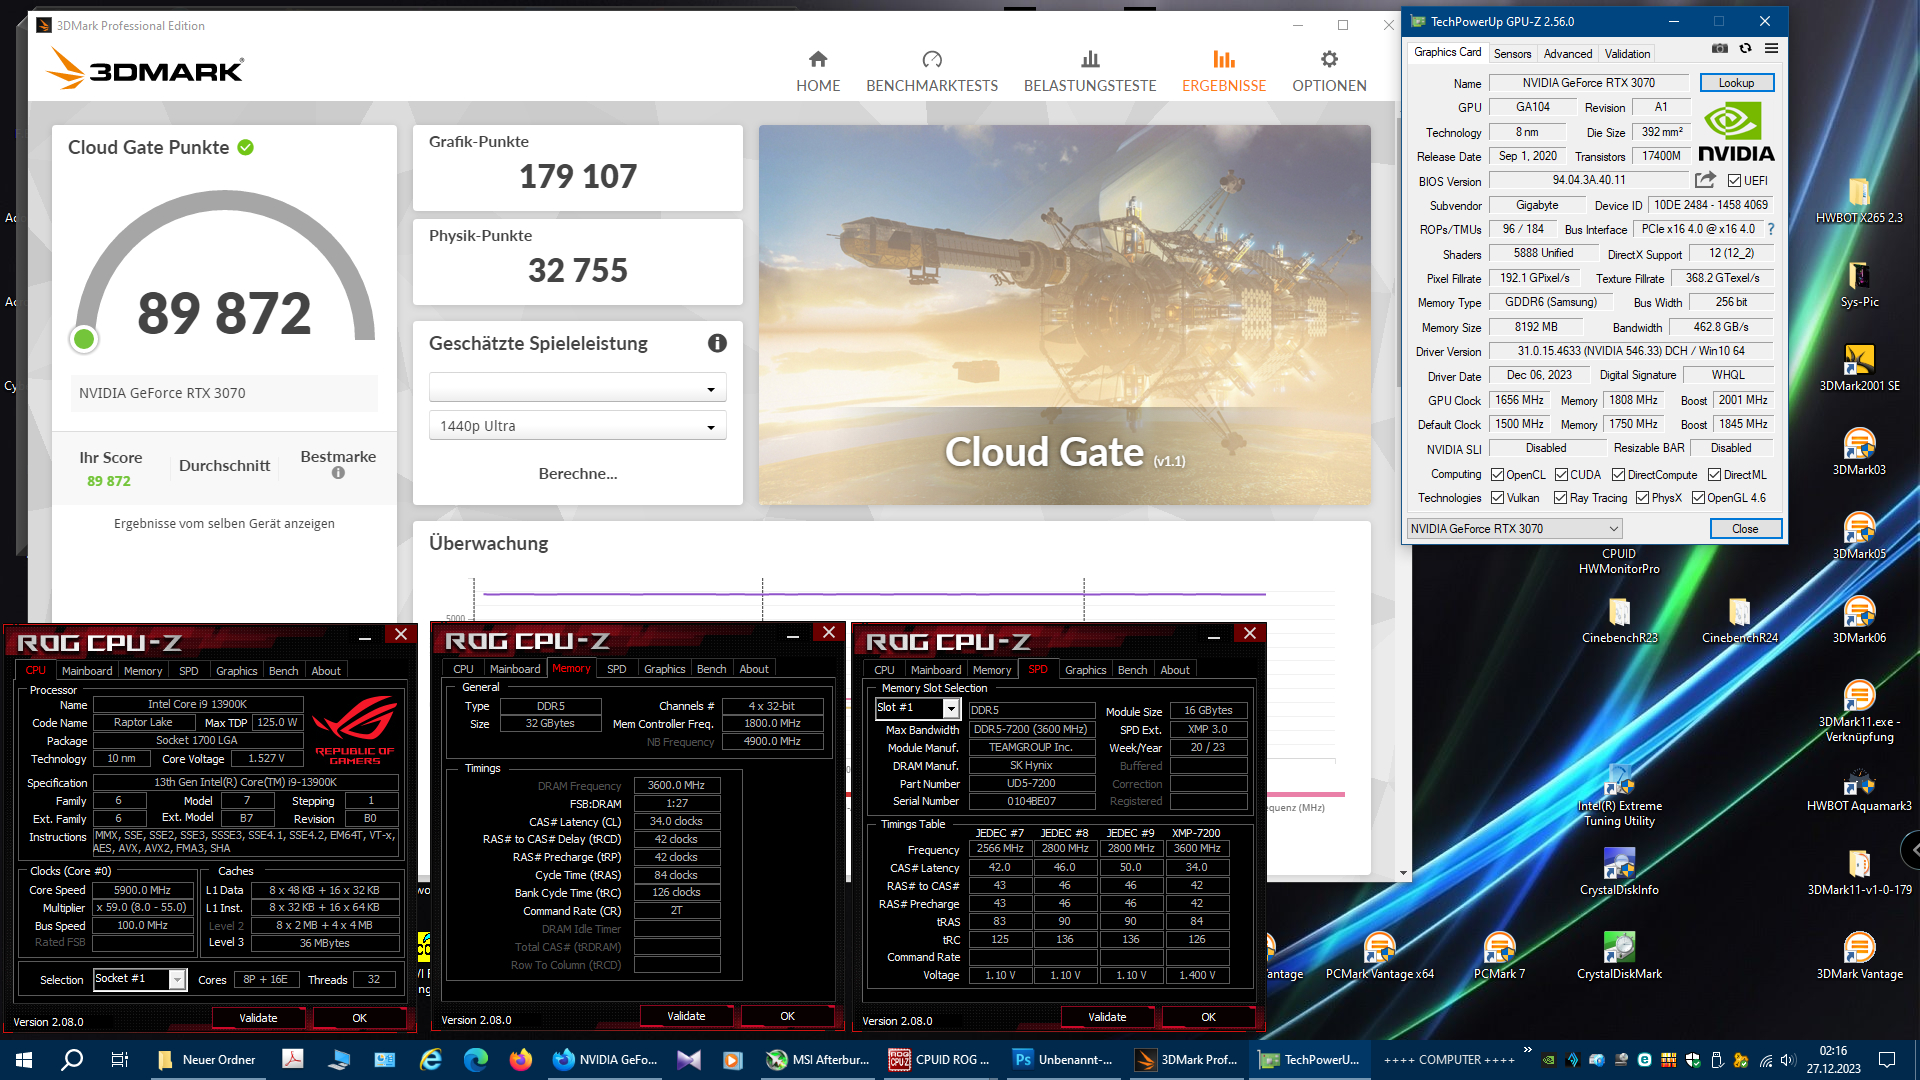Open Bench tab in the middle CPU-Z window
1920x1080 pixels.
pyautogui.click(x=711, y=669)
